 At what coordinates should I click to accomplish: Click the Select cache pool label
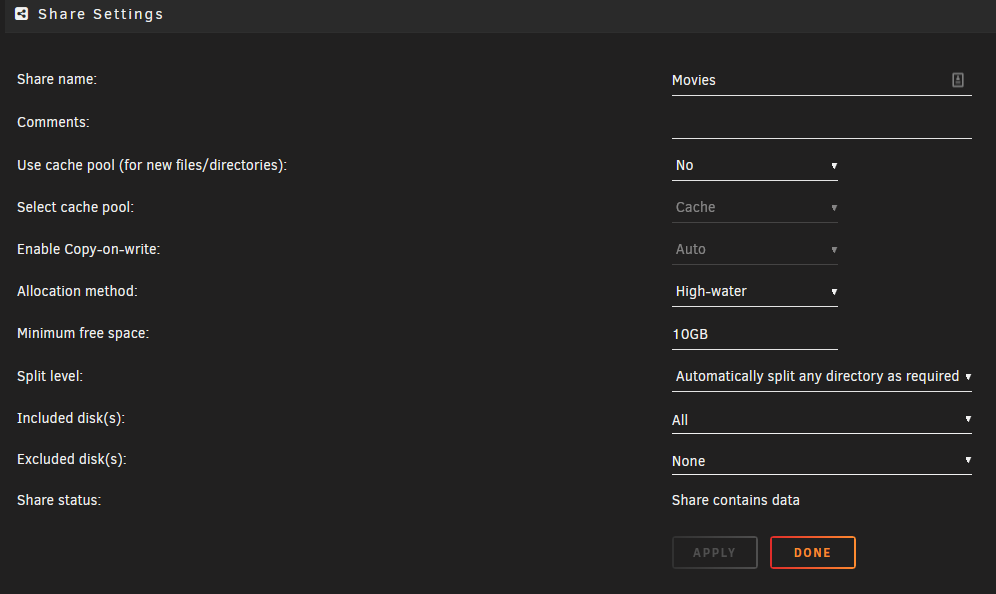pos(75,207)
